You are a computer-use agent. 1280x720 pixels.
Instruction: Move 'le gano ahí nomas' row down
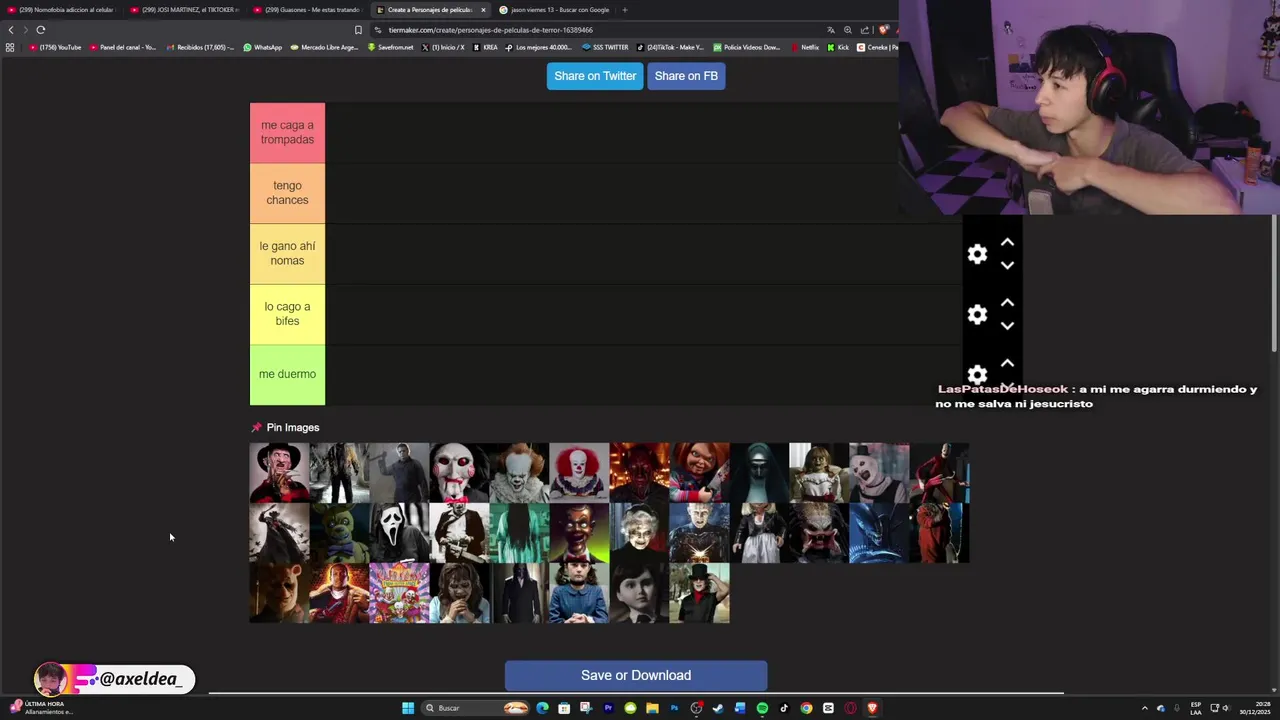tap(1007, 266)
